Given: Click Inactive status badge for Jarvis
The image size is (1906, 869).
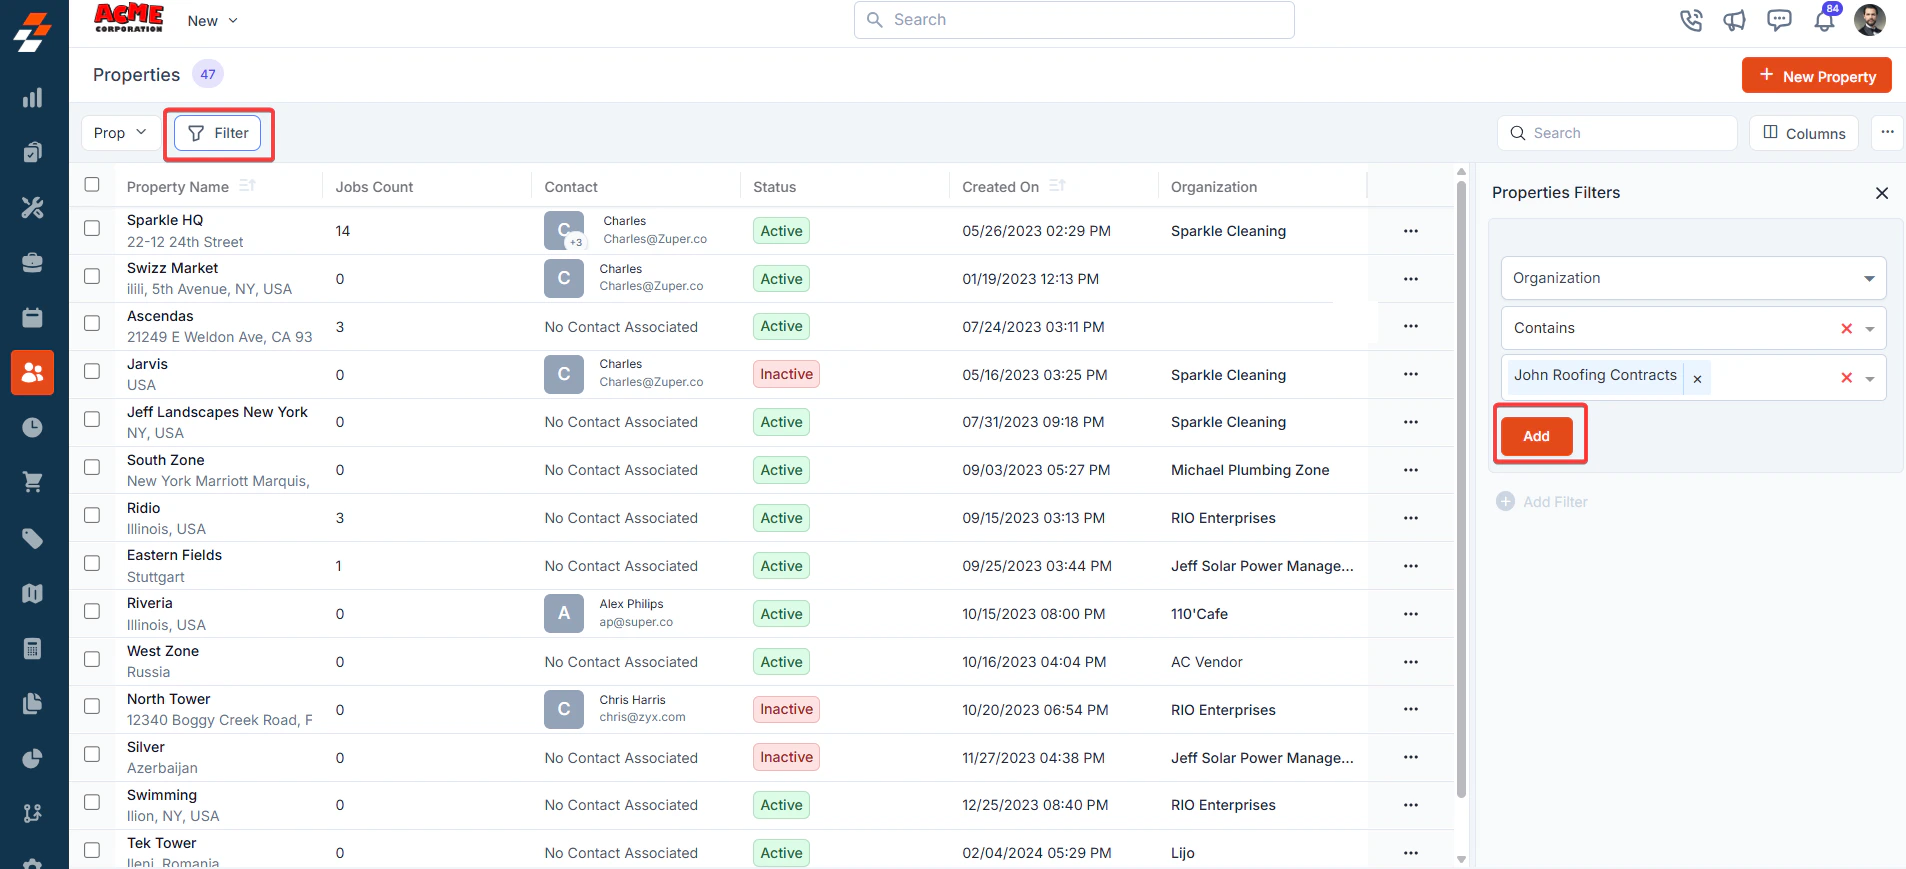Looking at the screenshot, I should click(x=786, y=374).
